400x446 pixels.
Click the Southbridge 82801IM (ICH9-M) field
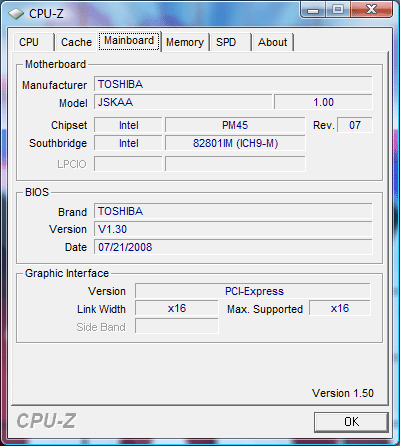click(x=235, y=143)
